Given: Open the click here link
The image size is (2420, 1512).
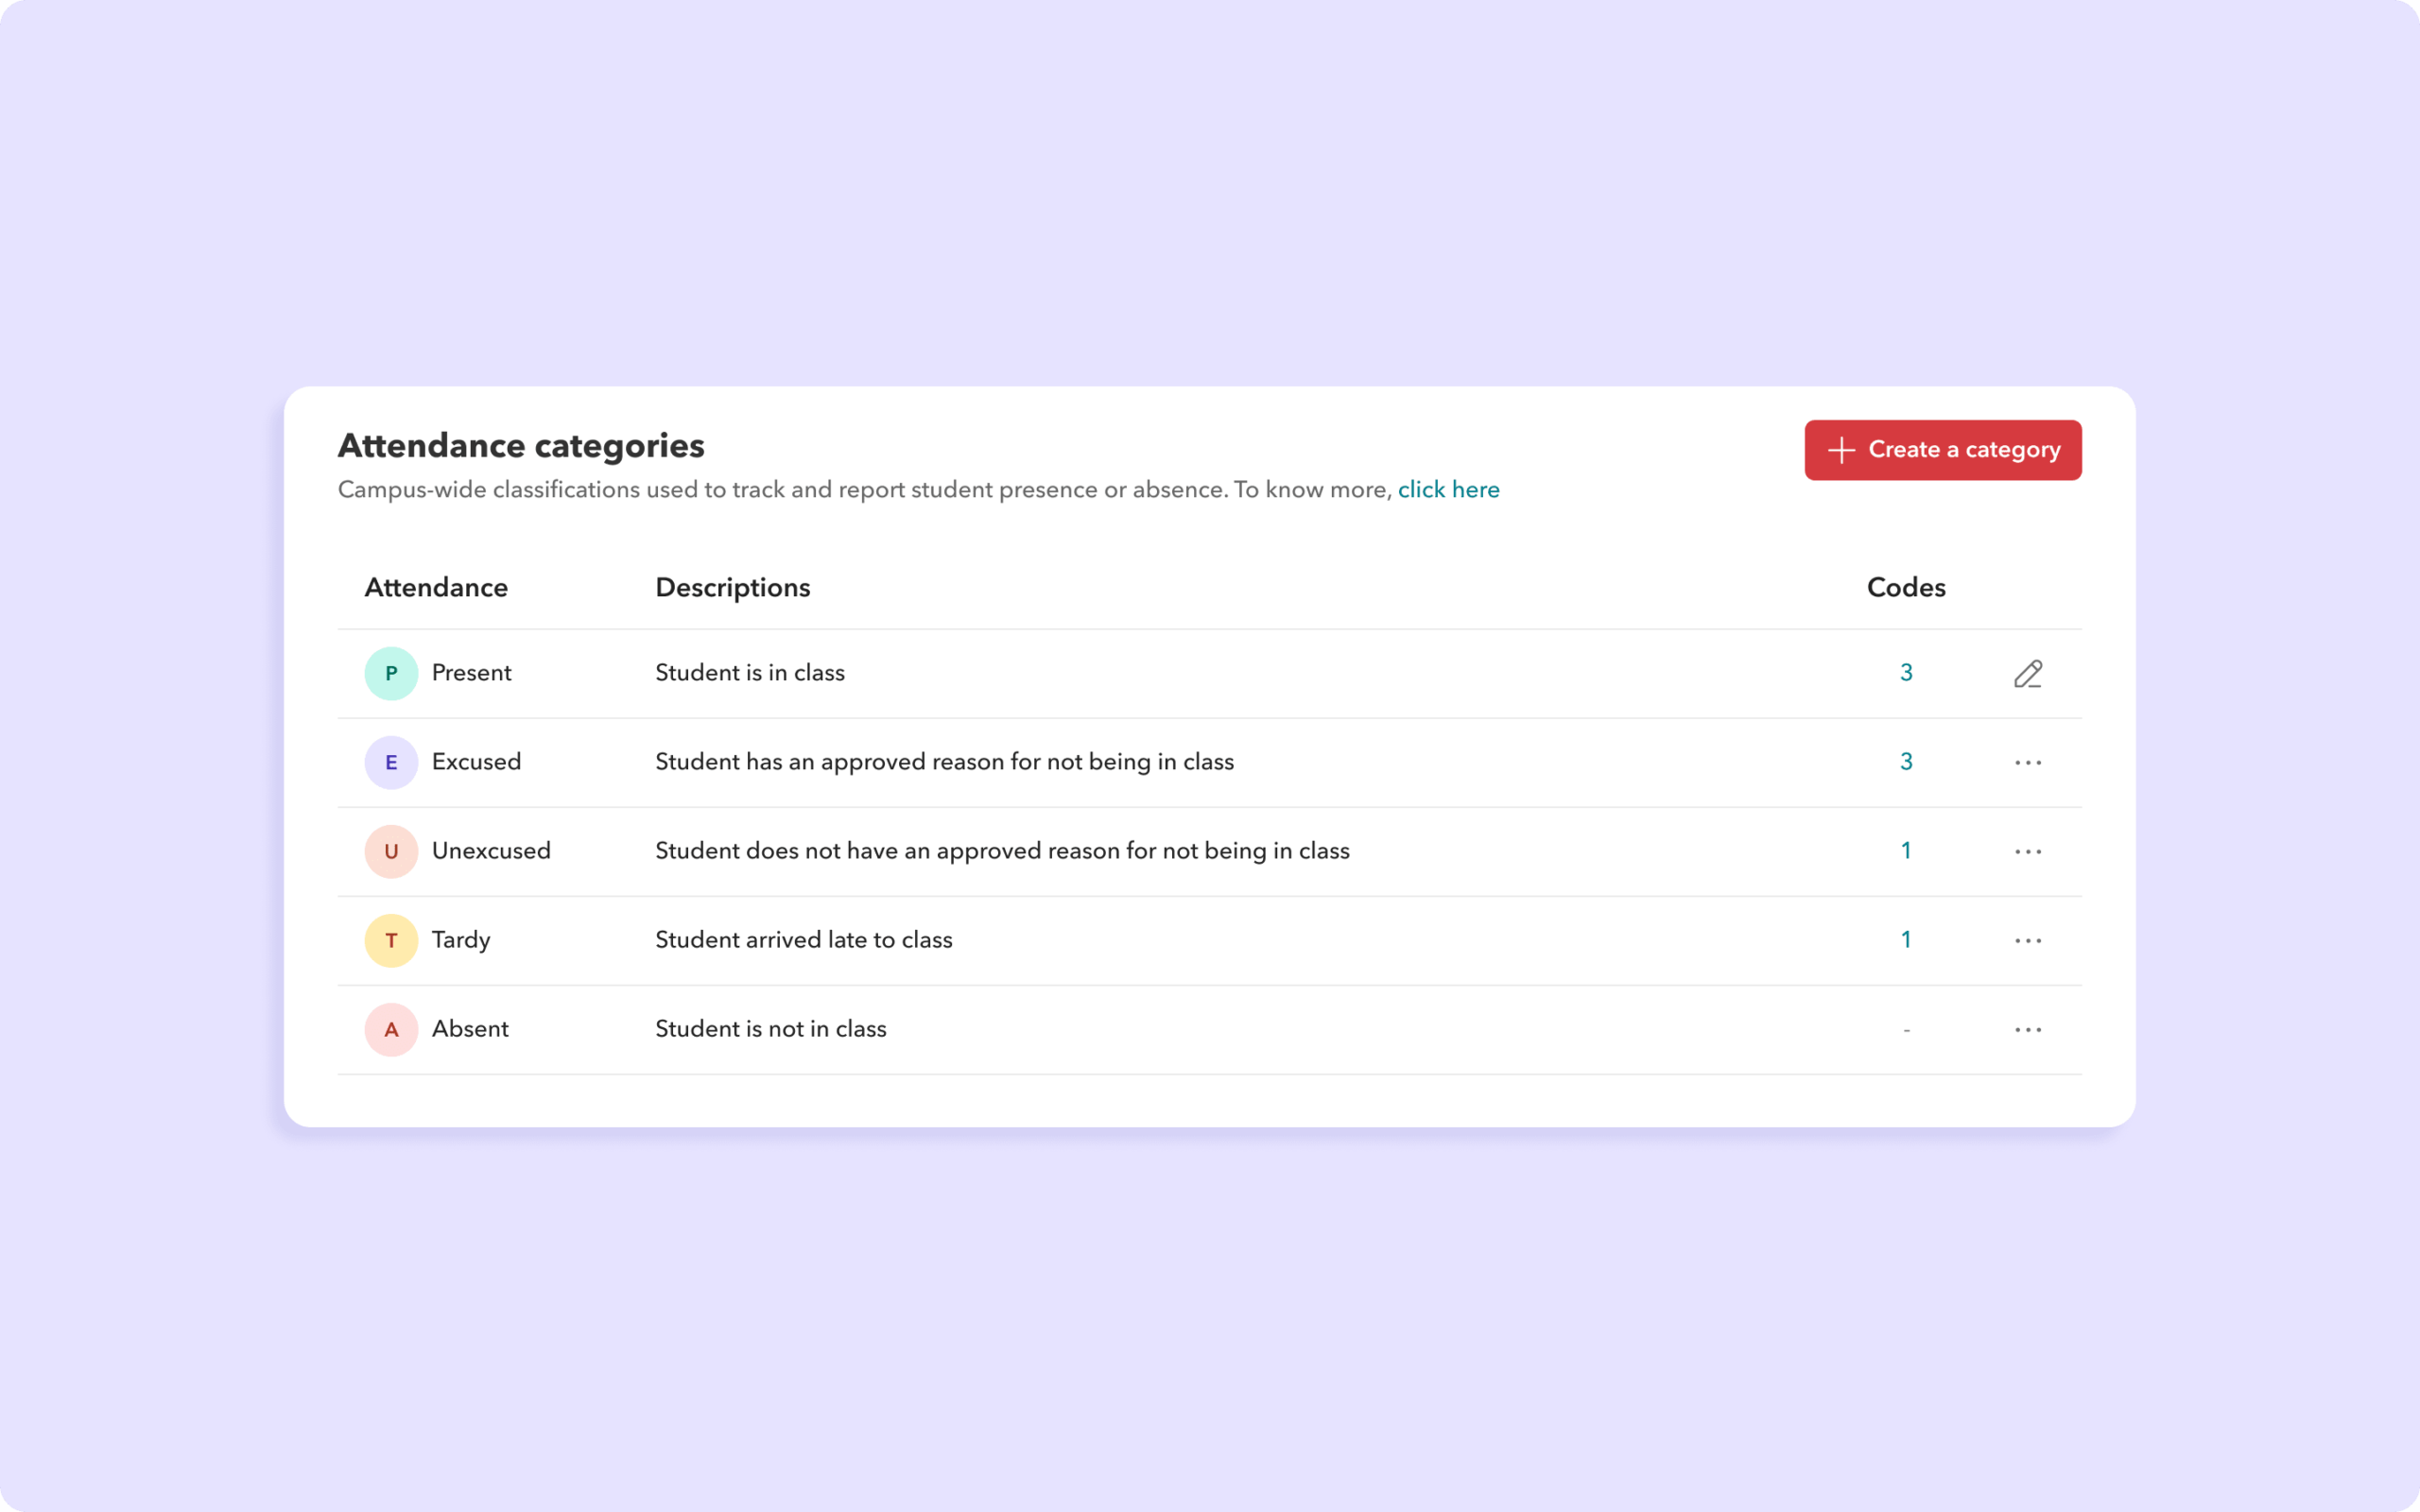Looking at the screenshot, I should [x=1449, y=489].
